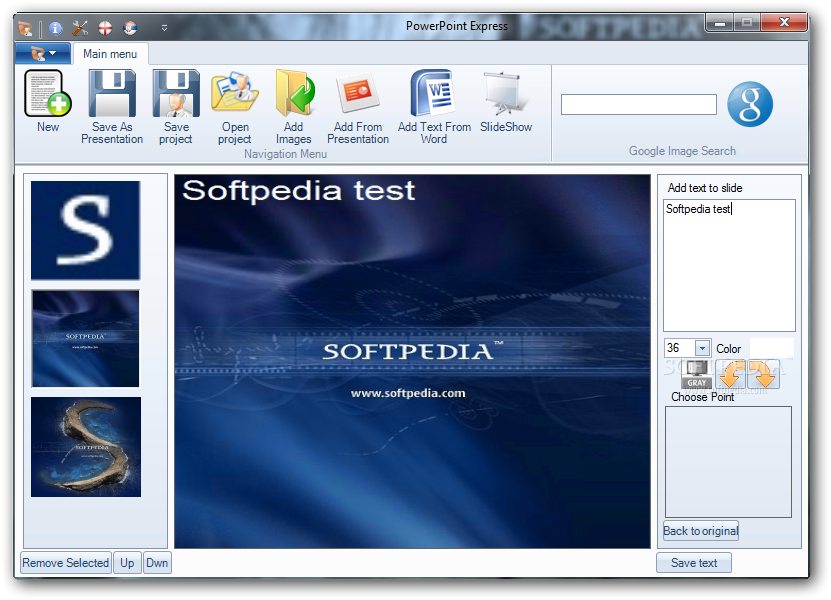Open the quick access toolbar customize arrow
The height and width of the screenshot is (600, 831).
(x=164, y=28)
